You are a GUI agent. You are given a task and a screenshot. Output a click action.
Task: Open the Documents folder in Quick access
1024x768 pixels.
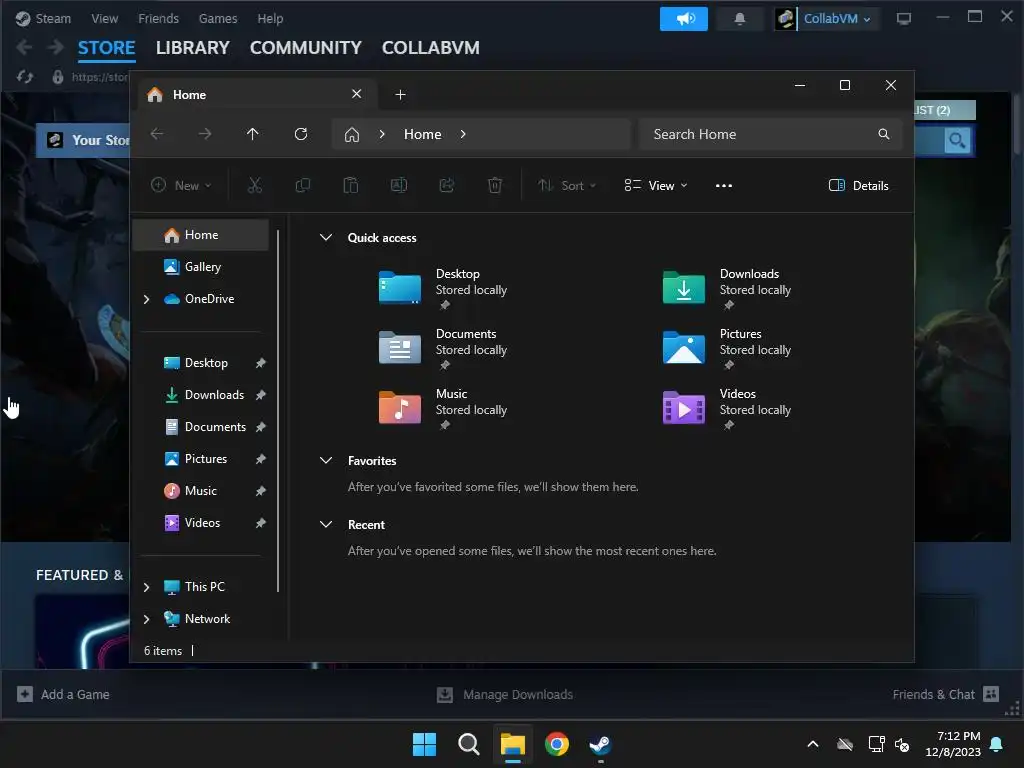pyautogui.click(x=443, y=348)
